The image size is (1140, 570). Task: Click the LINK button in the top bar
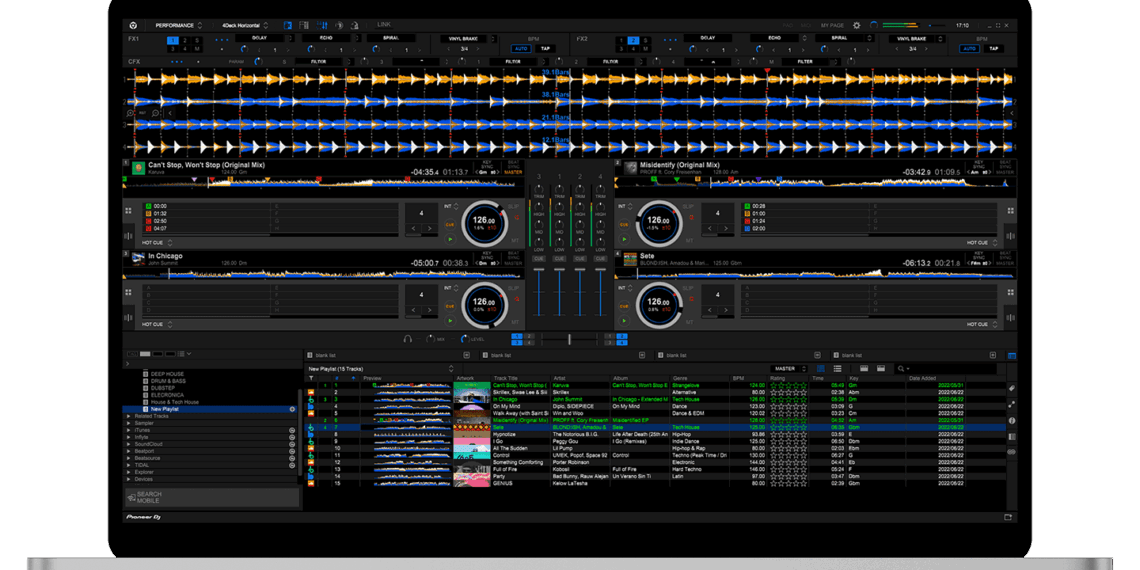point(384,24)
